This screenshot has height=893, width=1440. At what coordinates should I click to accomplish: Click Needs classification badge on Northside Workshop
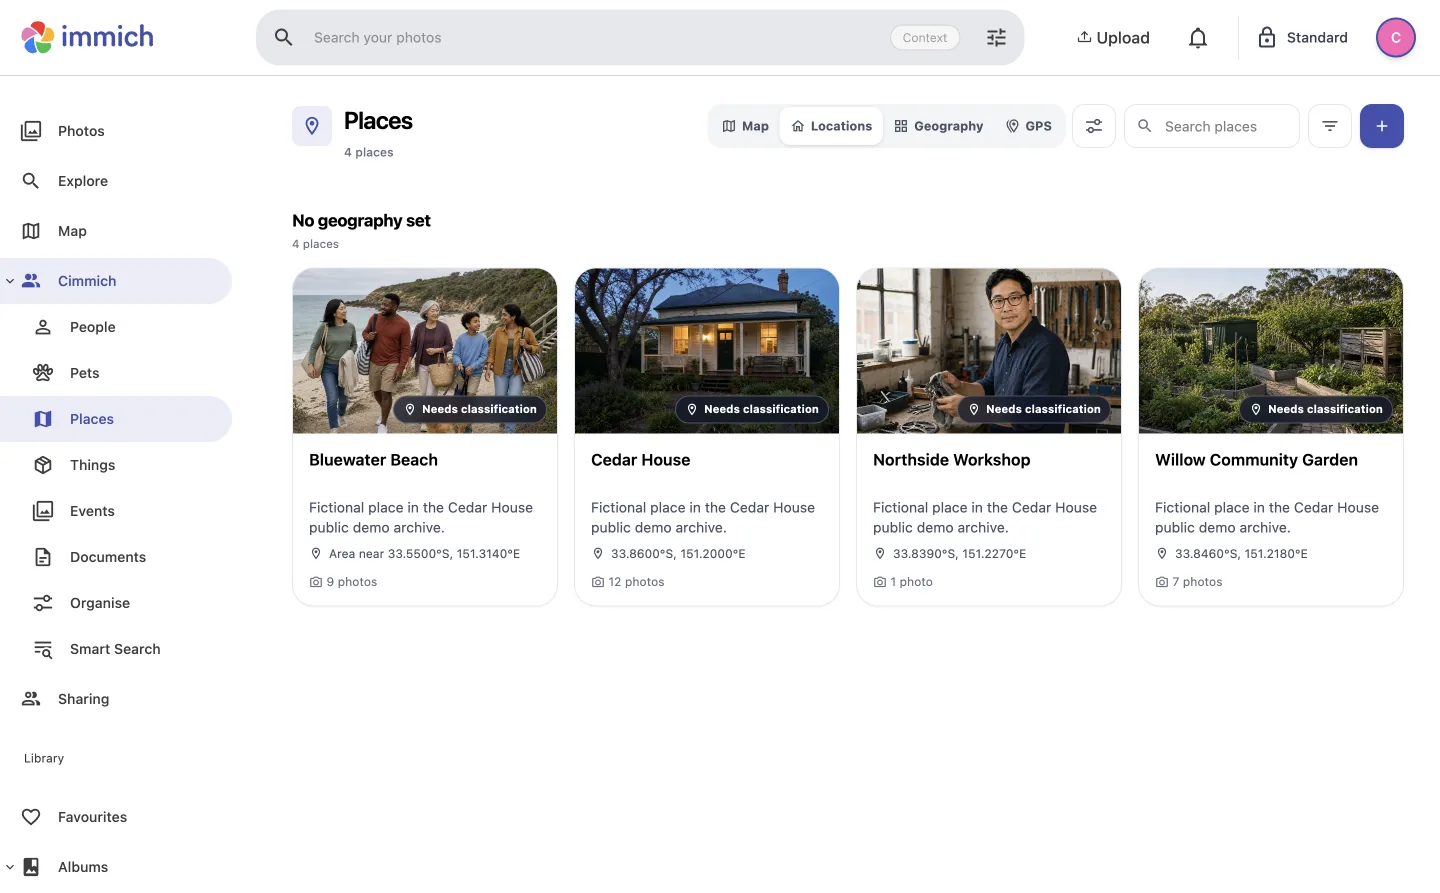1034,409
